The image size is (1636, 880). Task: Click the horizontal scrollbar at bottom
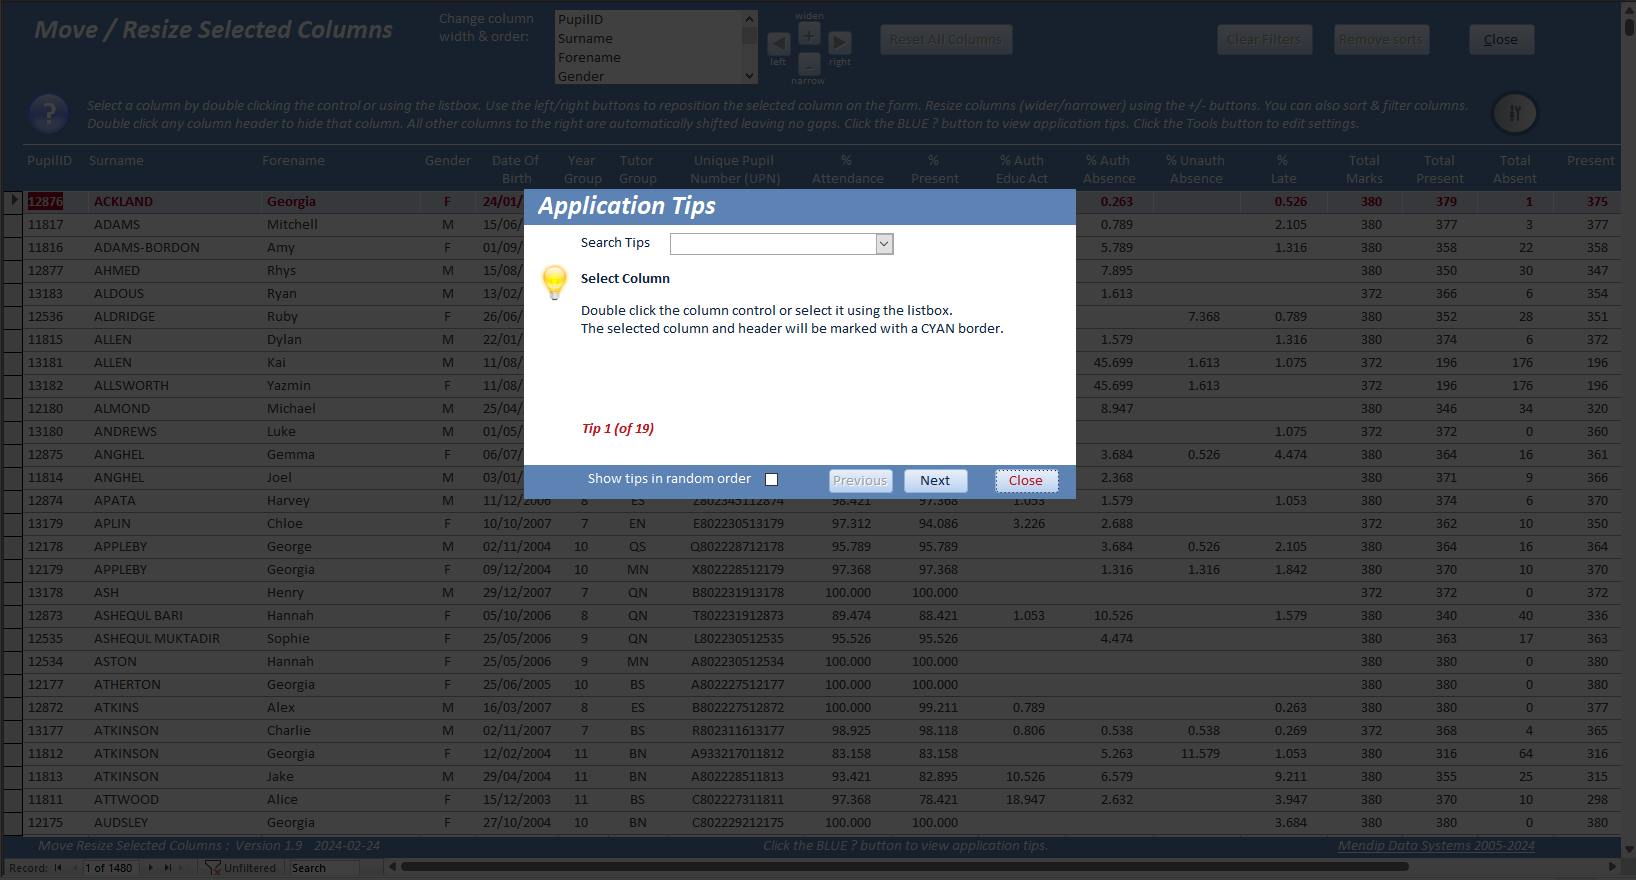(904, 867)
